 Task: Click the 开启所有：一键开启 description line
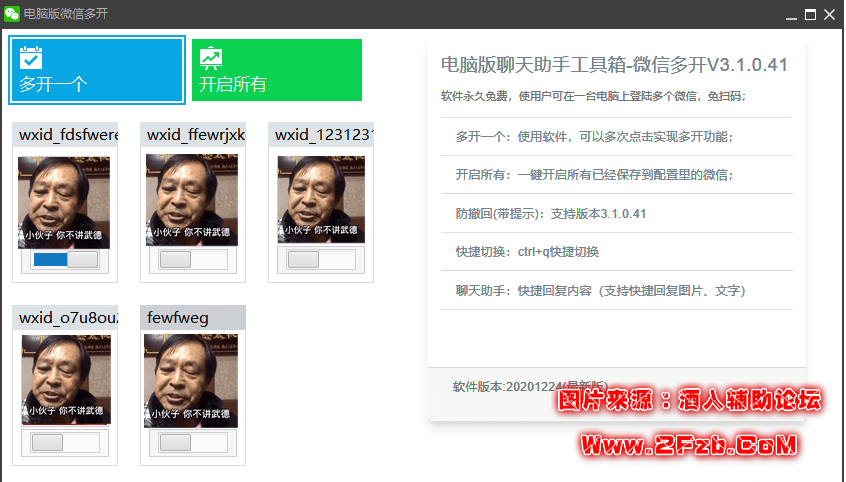point(594,175)
